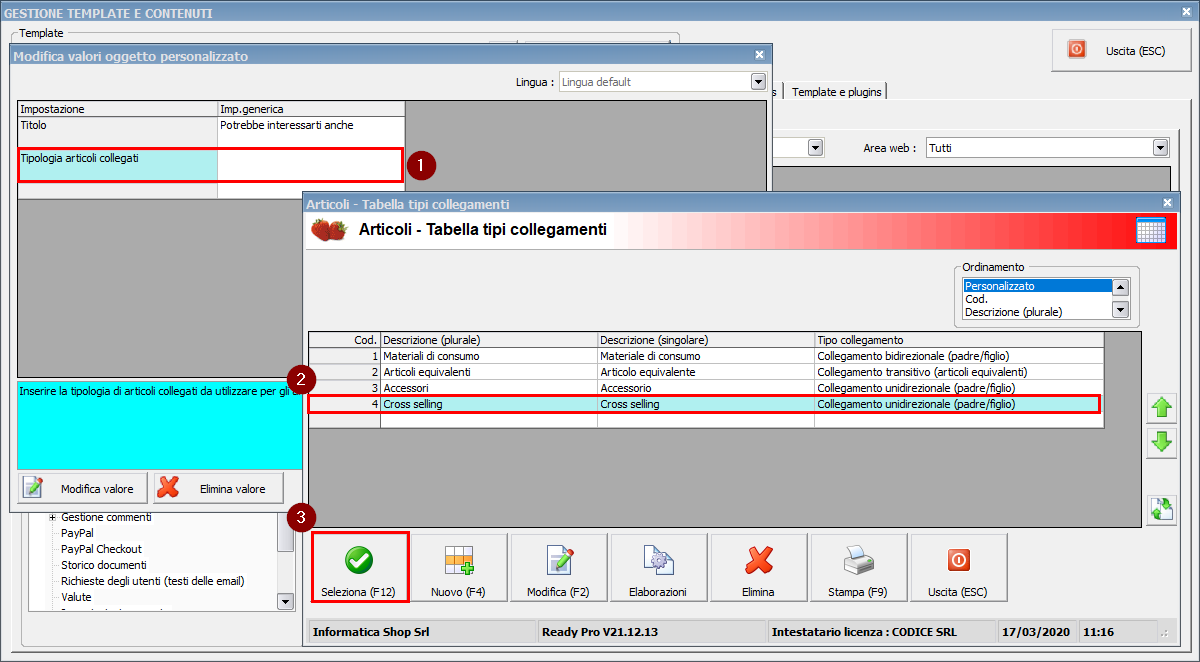Expand the Gestione commenti tree node
The image size is (1200, 662).
click(53, 518)
